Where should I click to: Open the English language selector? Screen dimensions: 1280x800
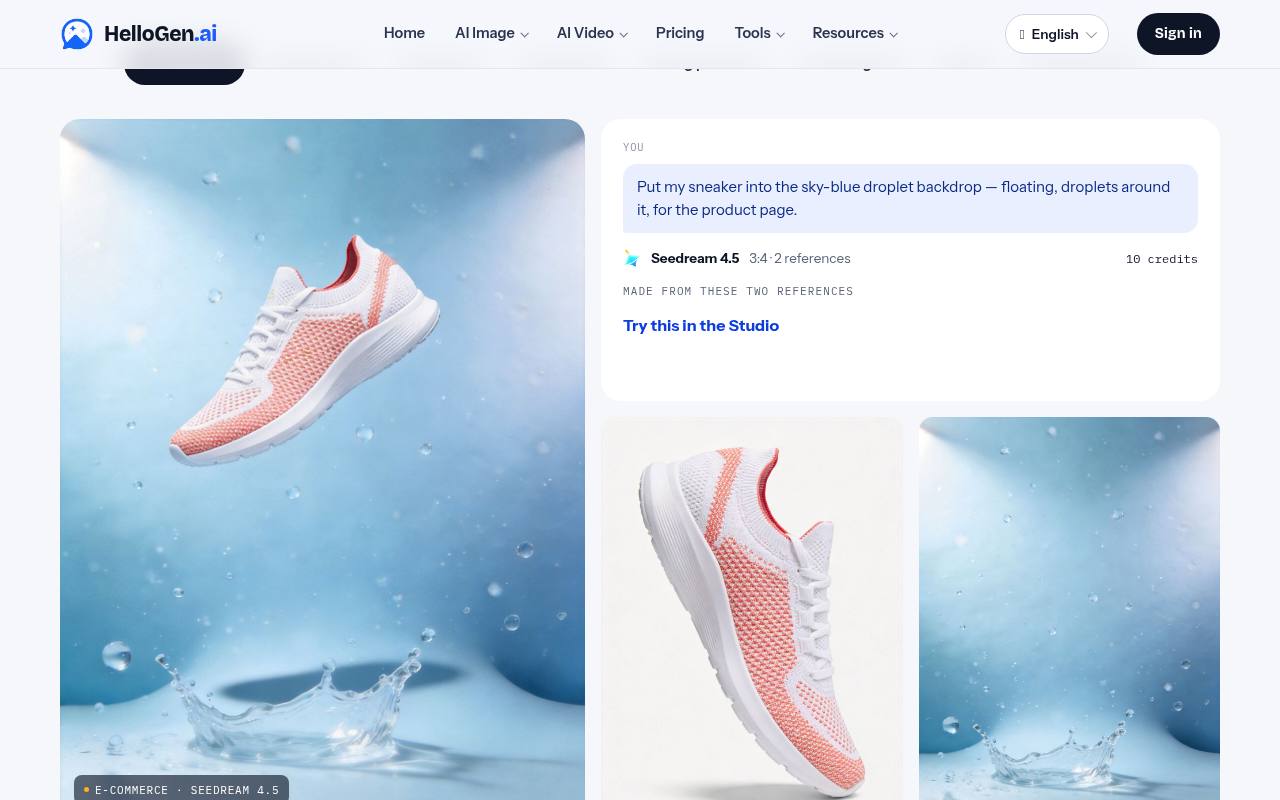pos(1057,34)
